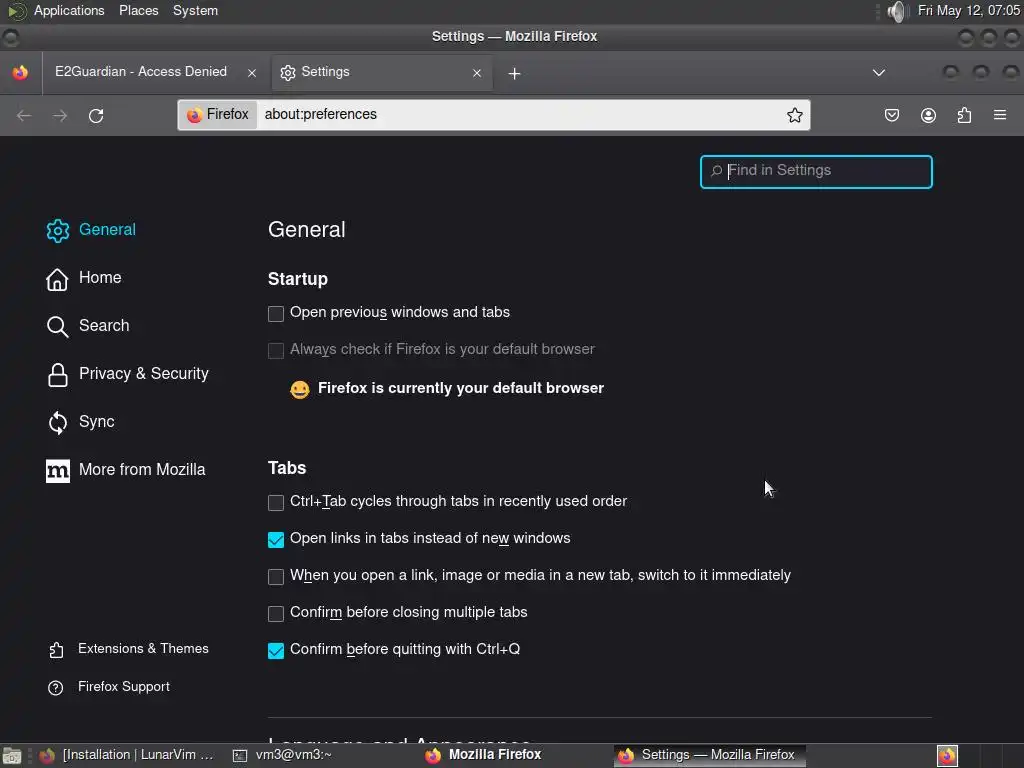Click the date and time clock
The height and width of the screenshot is (768, 1024).
[968, 10]
